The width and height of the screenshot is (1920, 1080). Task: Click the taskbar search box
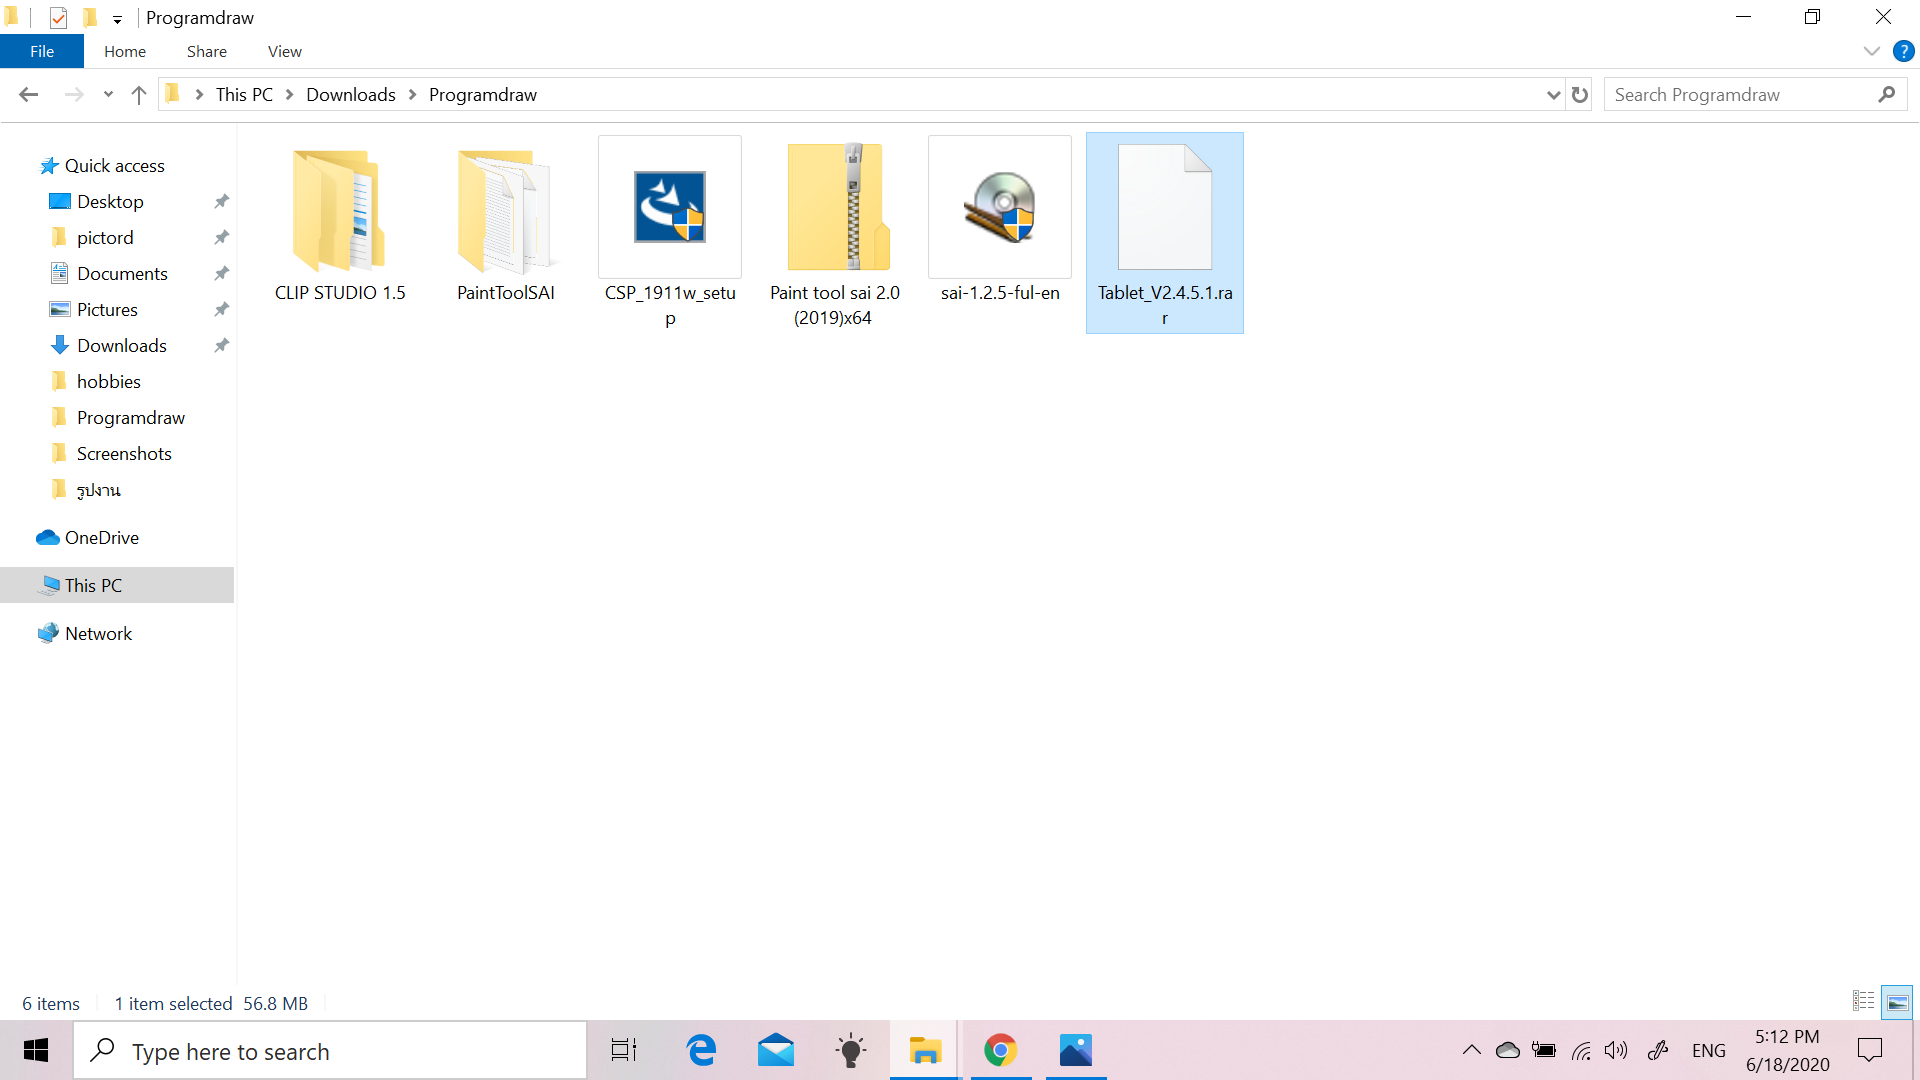pos(330,1051)
